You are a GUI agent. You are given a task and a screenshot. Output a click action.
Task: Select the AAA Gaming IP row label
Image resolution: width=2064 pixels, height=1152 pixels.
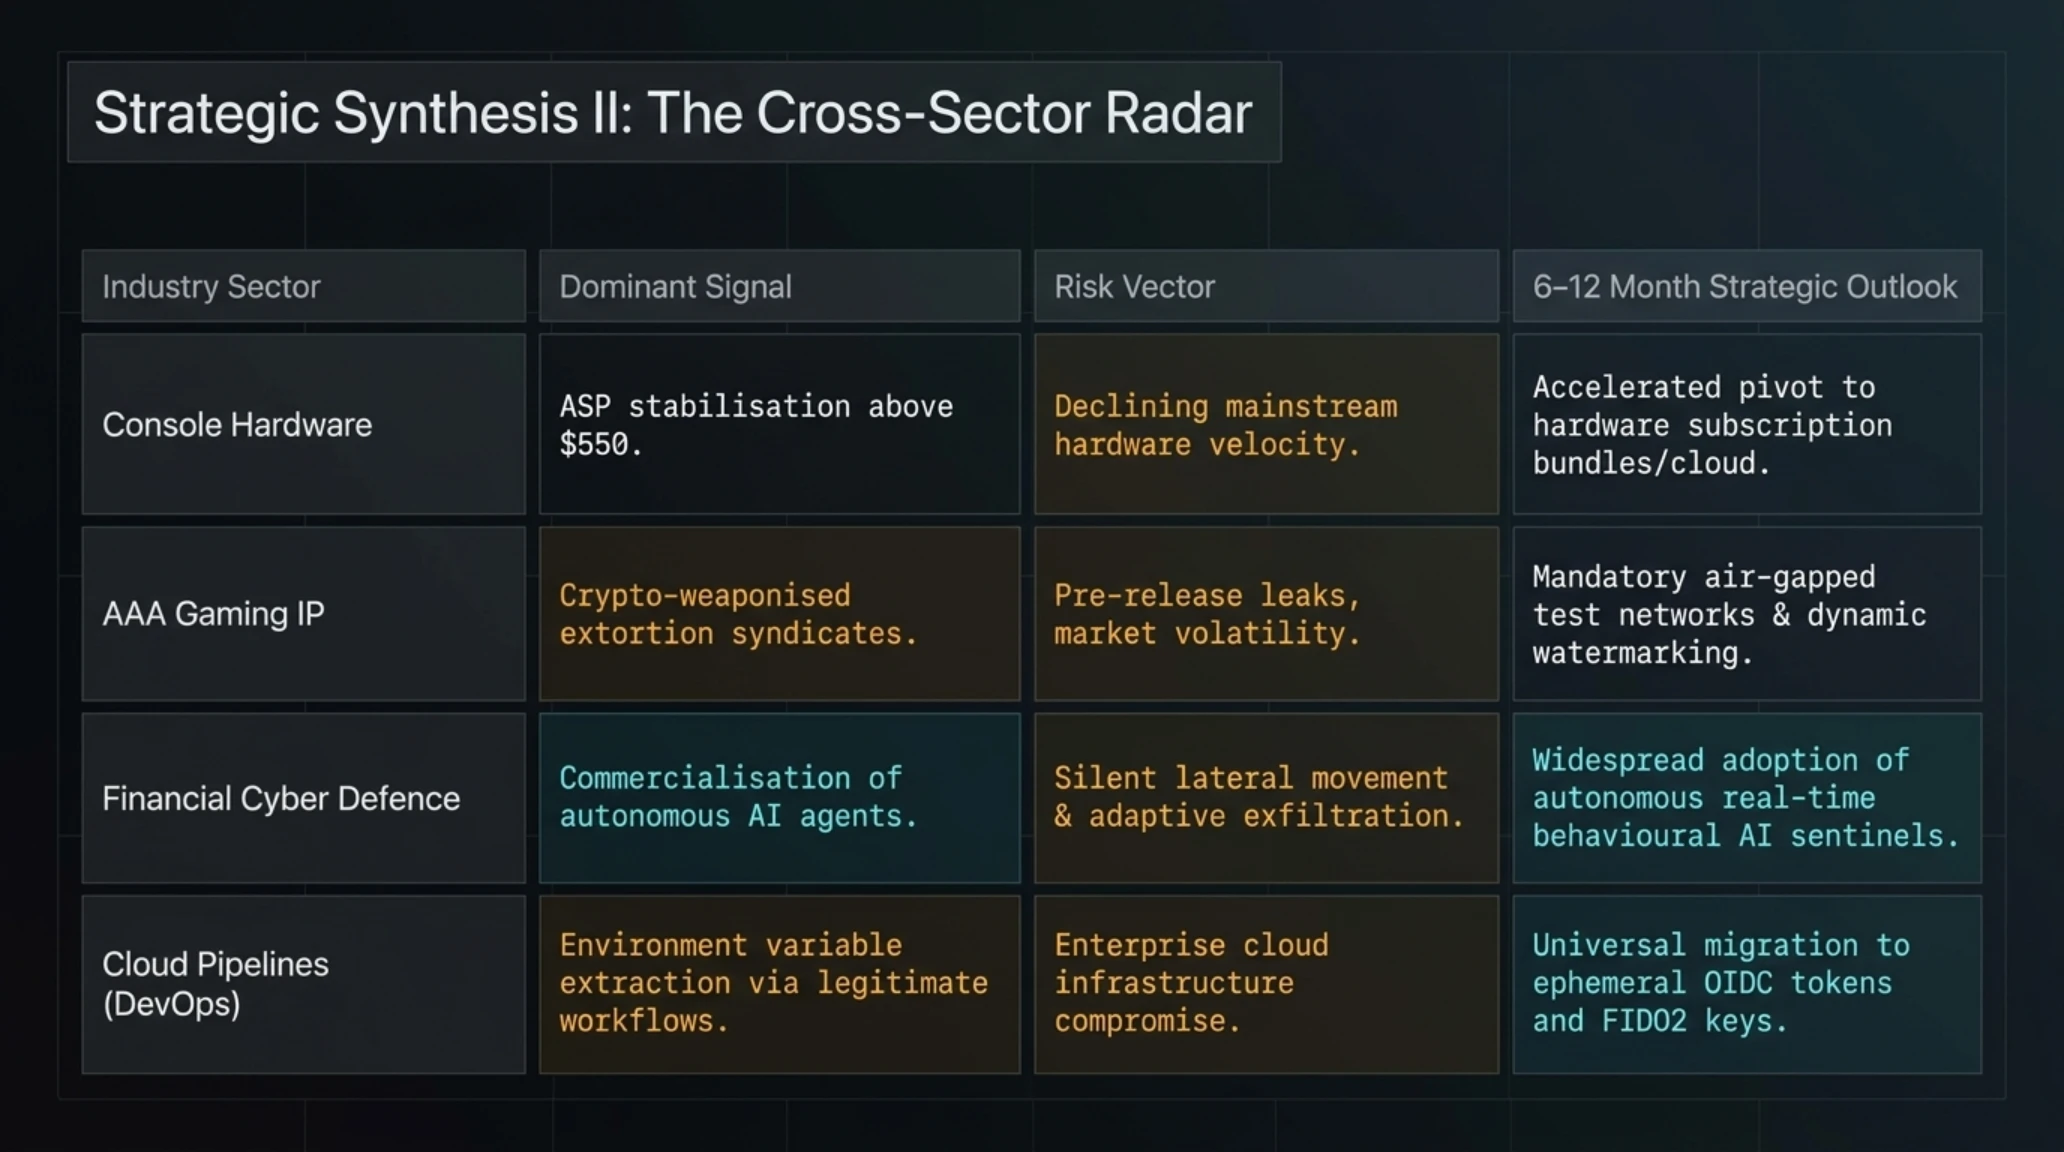[303, 613]
